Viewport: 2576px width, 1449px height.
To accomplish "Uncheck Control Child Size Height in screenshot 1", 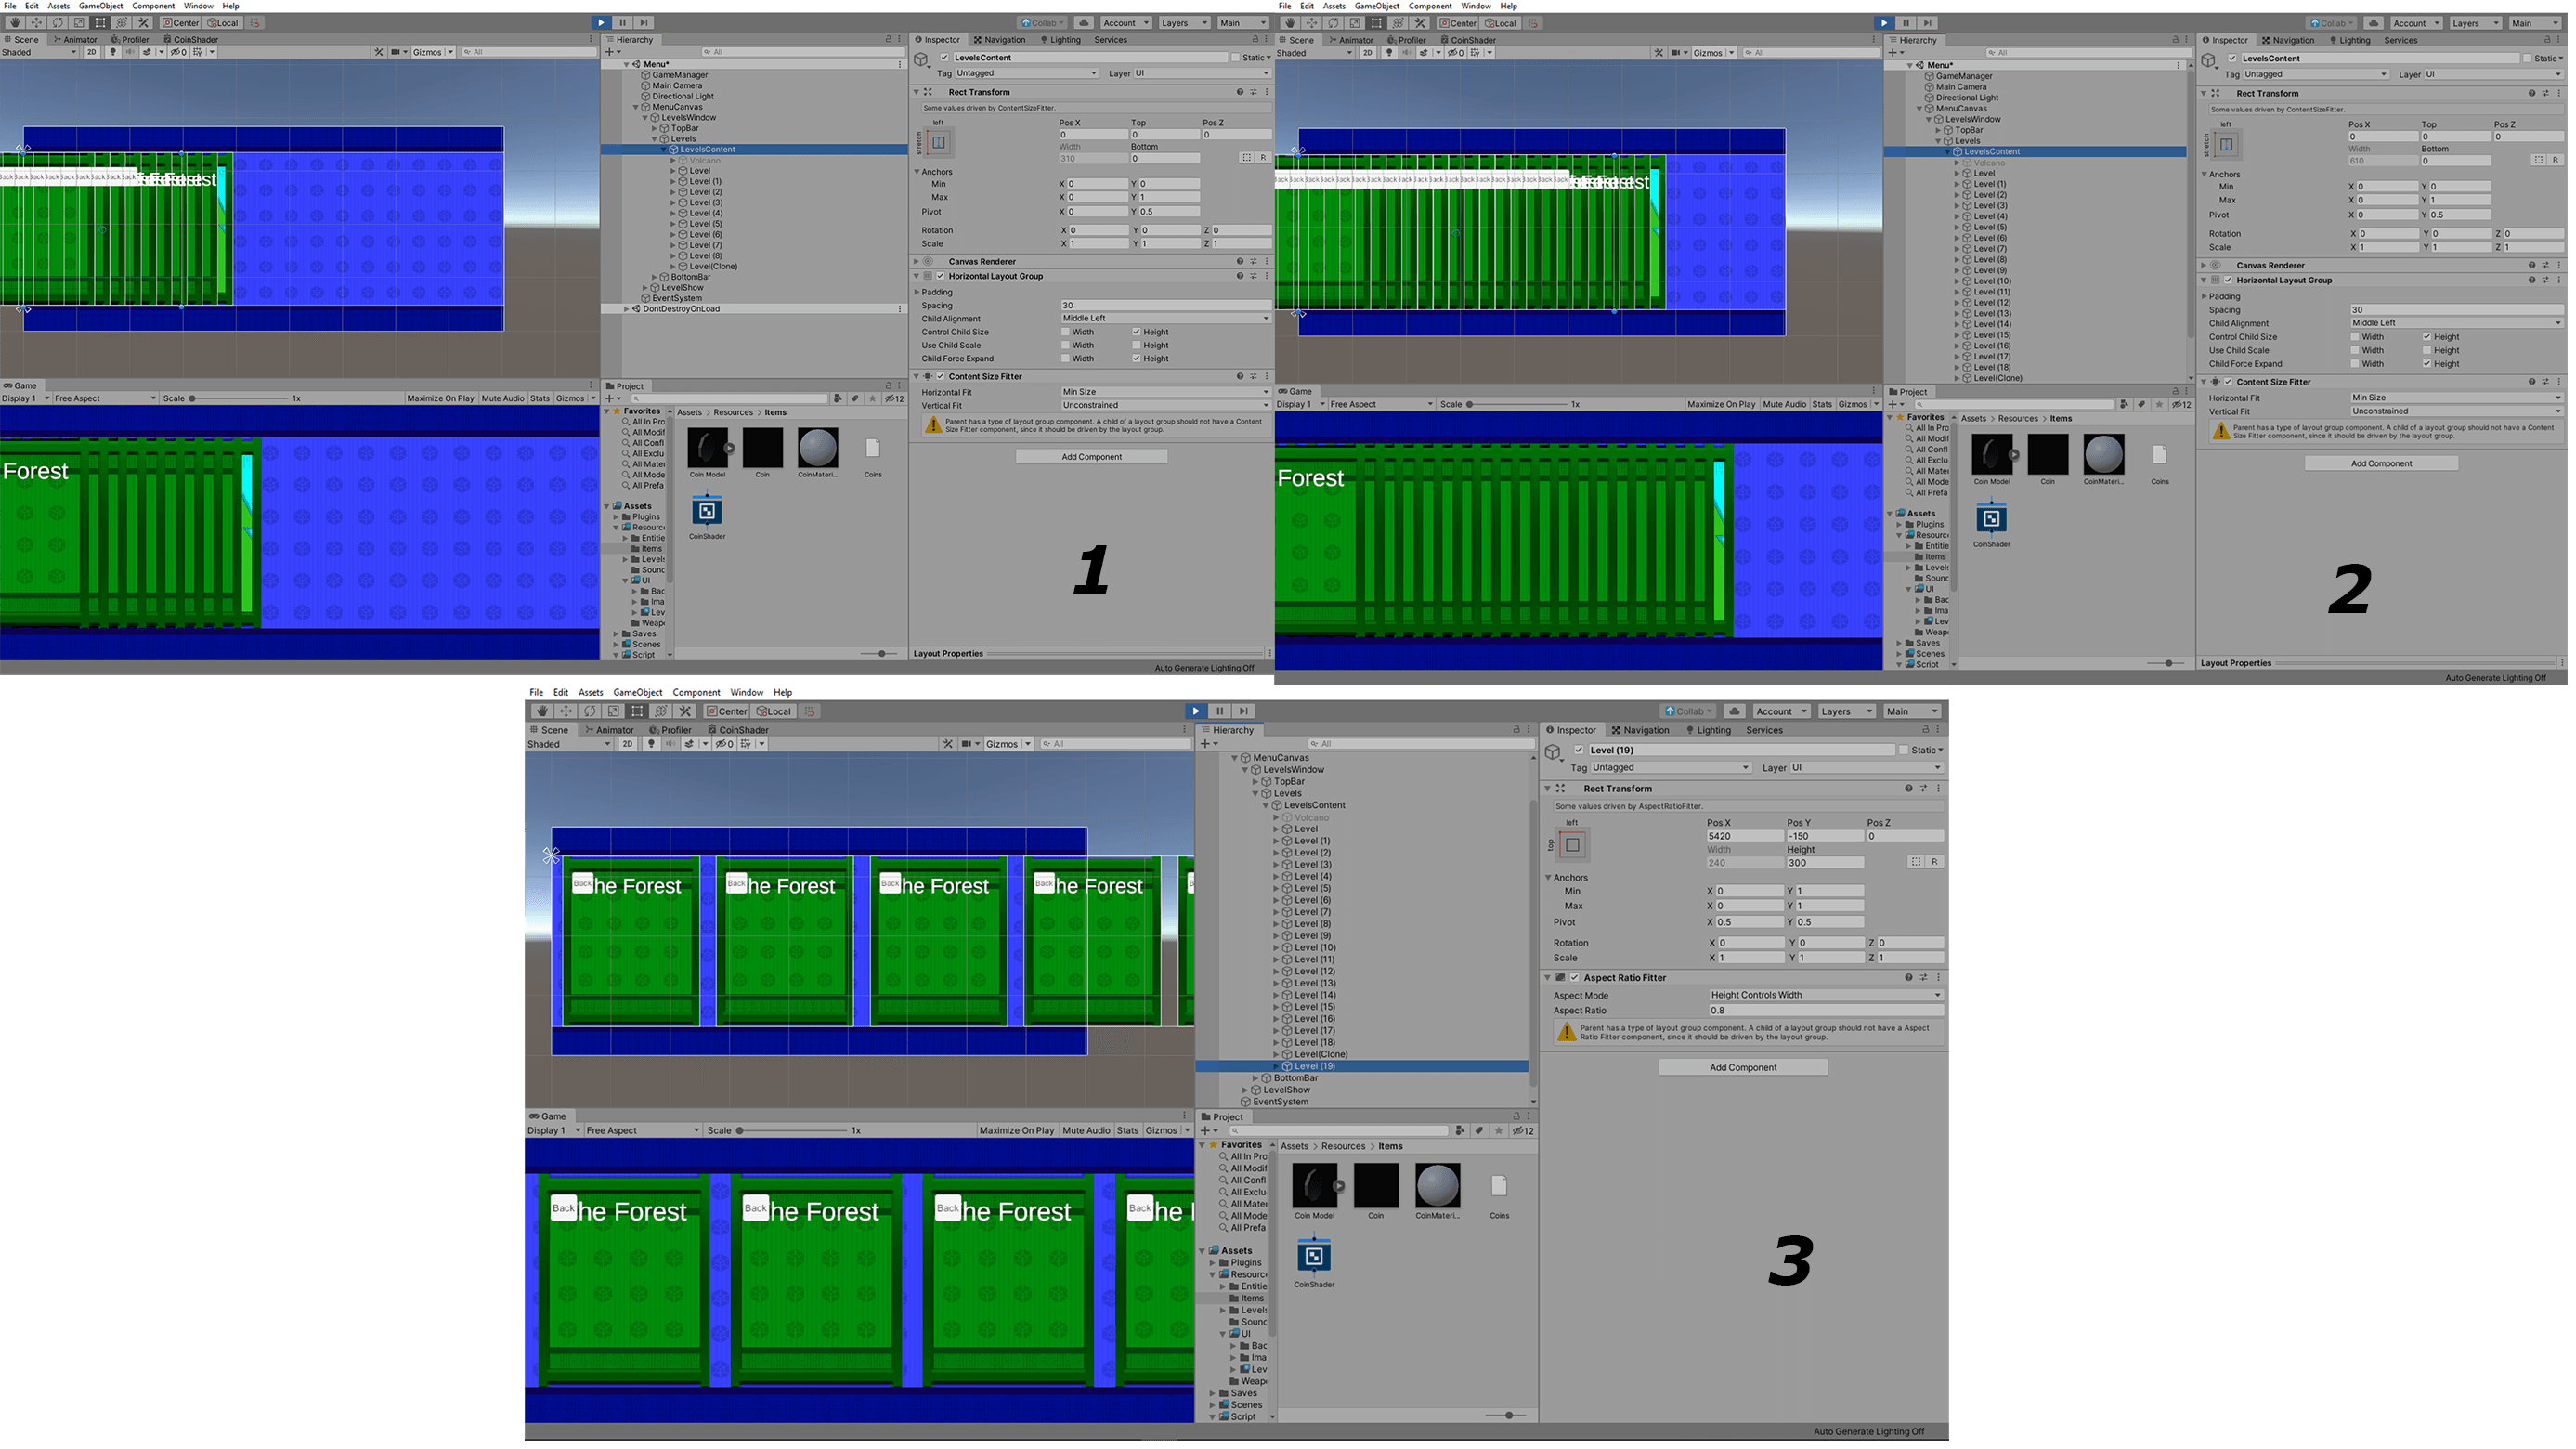I will point(1137,332).
